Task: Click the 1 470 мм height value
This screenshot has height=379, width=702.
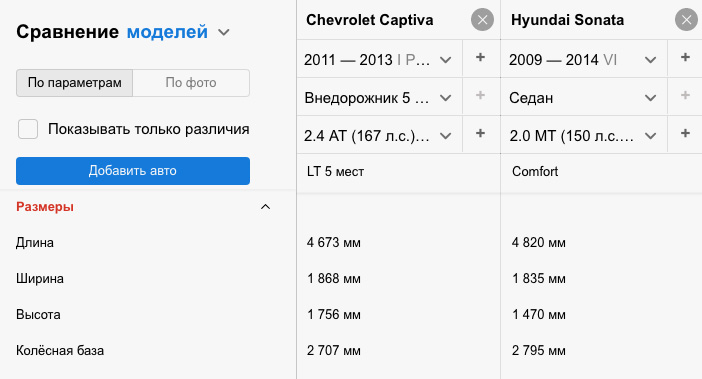Action: [x=539, y=315]
